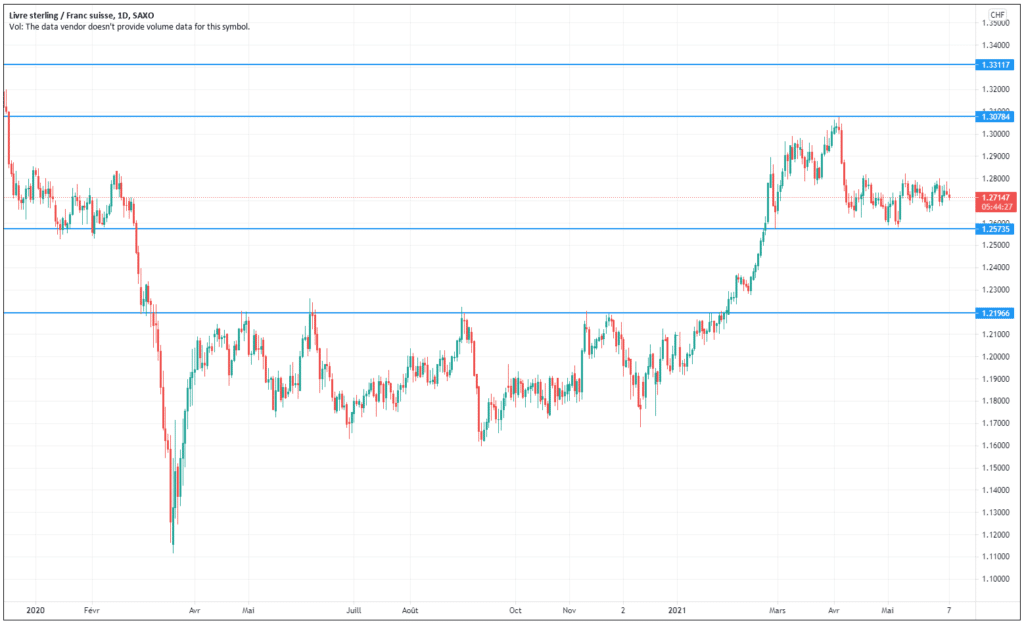Image resolution: width=1024 pixels, height=625 pixels.
Task: Select the 1.25735 blue price tag
Action: (x=995, y=229)
